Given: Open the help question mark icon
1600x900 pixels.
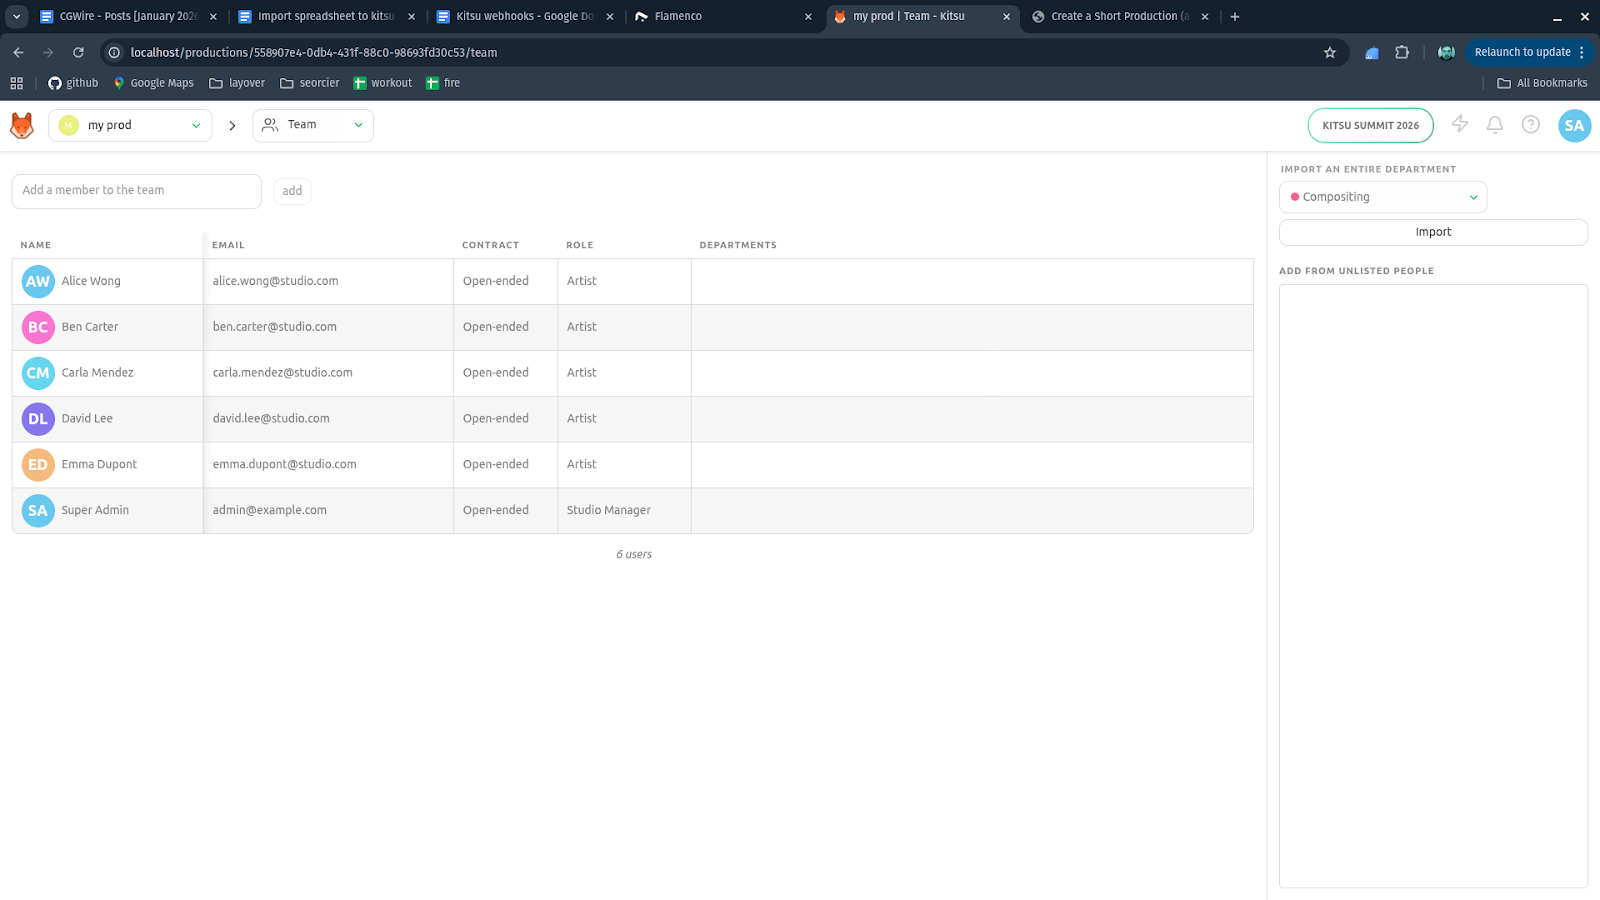Looking at the screenshot, I should [1530, 125].
